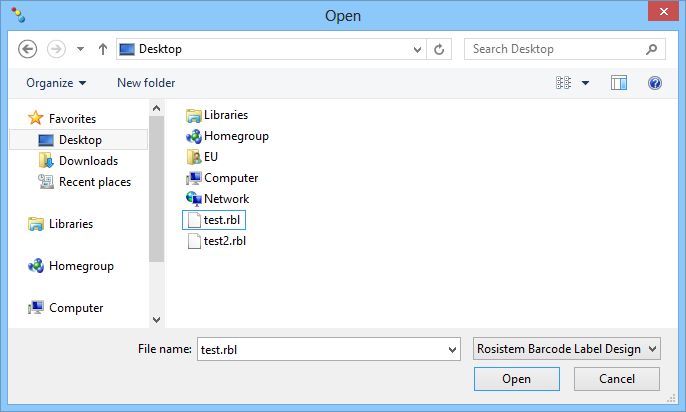The image size is (686, 412).
Task: Click the Computer icon in file list
Action: (193, 178)
